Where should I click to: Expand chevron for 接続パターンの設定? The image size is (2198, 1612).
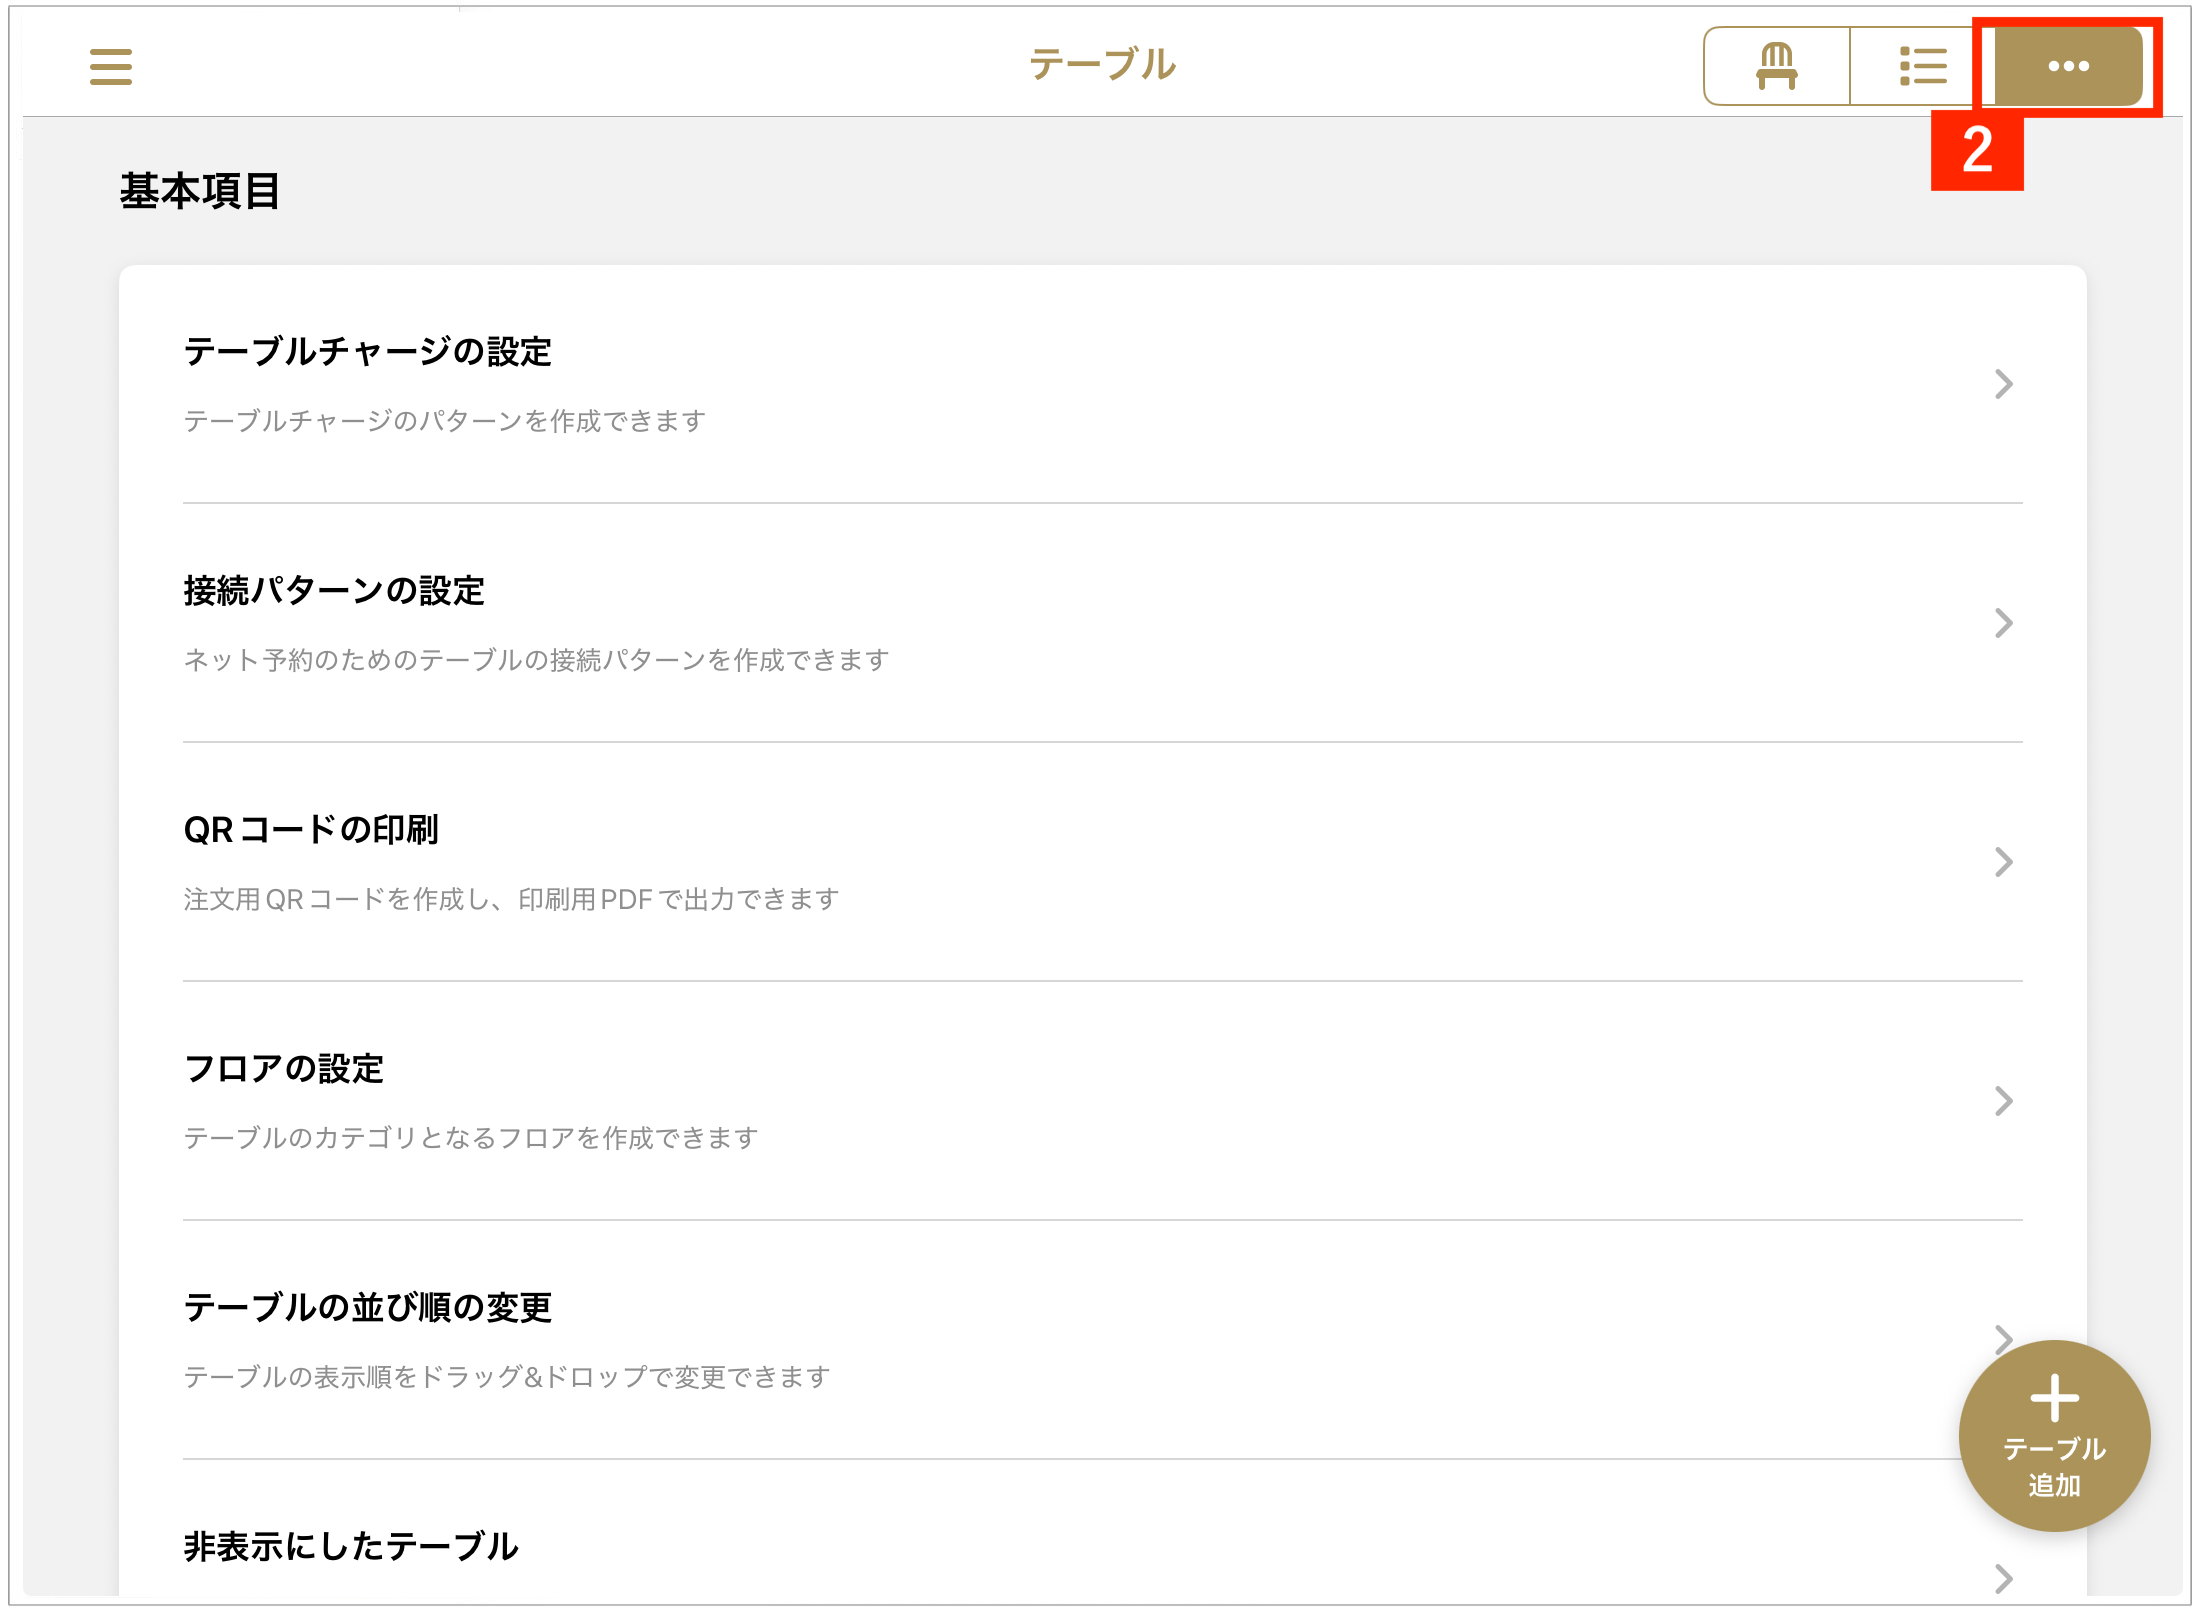click(2003, 623)
